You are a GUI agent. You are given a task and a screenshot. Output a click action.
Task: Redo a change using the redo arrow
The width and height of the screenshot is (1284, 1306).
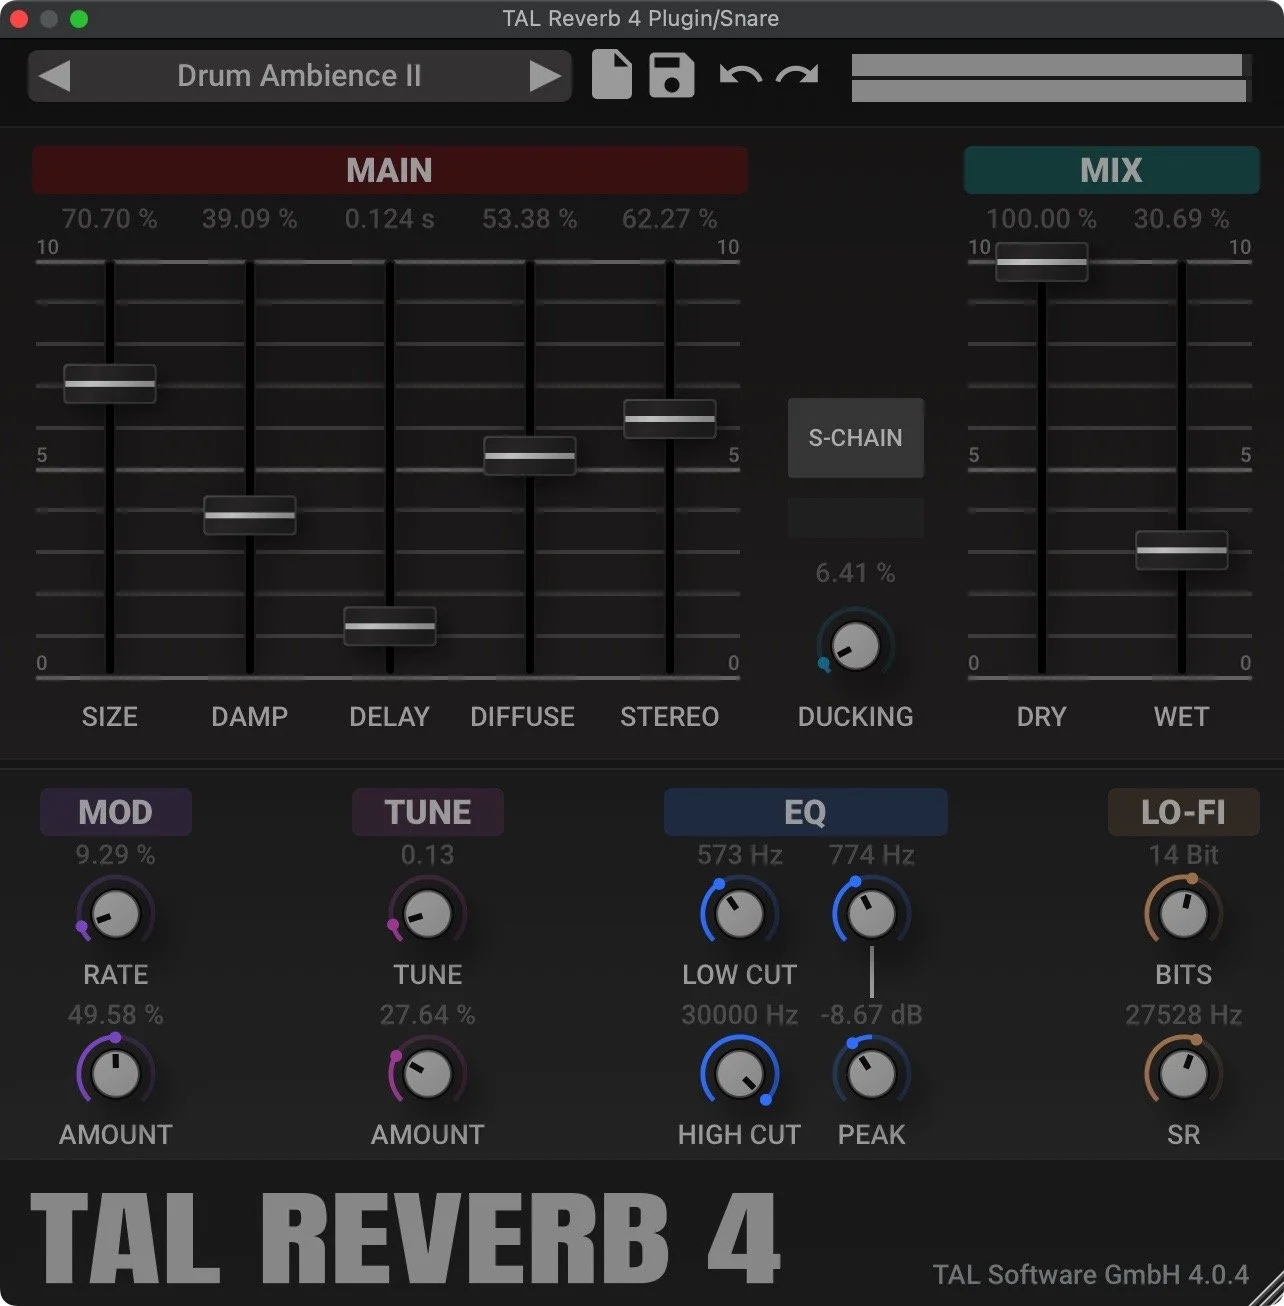pyautogui.click(x=795, y=75)
